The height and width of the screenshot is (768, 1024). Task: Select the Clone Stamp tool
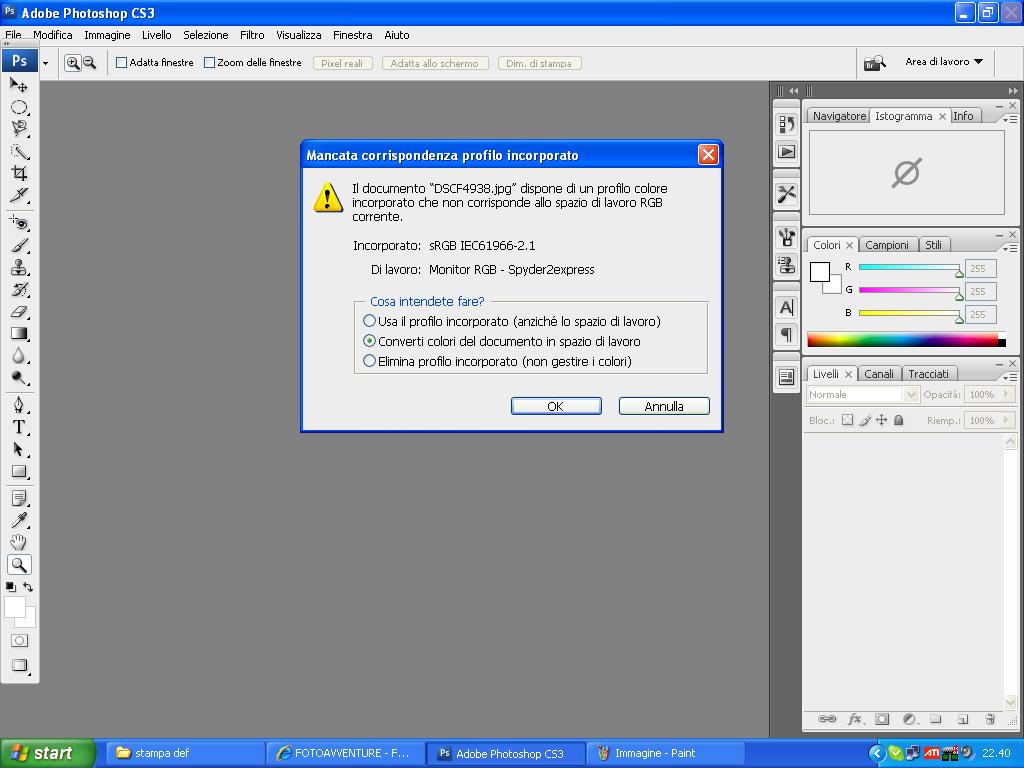click(19, 268)
